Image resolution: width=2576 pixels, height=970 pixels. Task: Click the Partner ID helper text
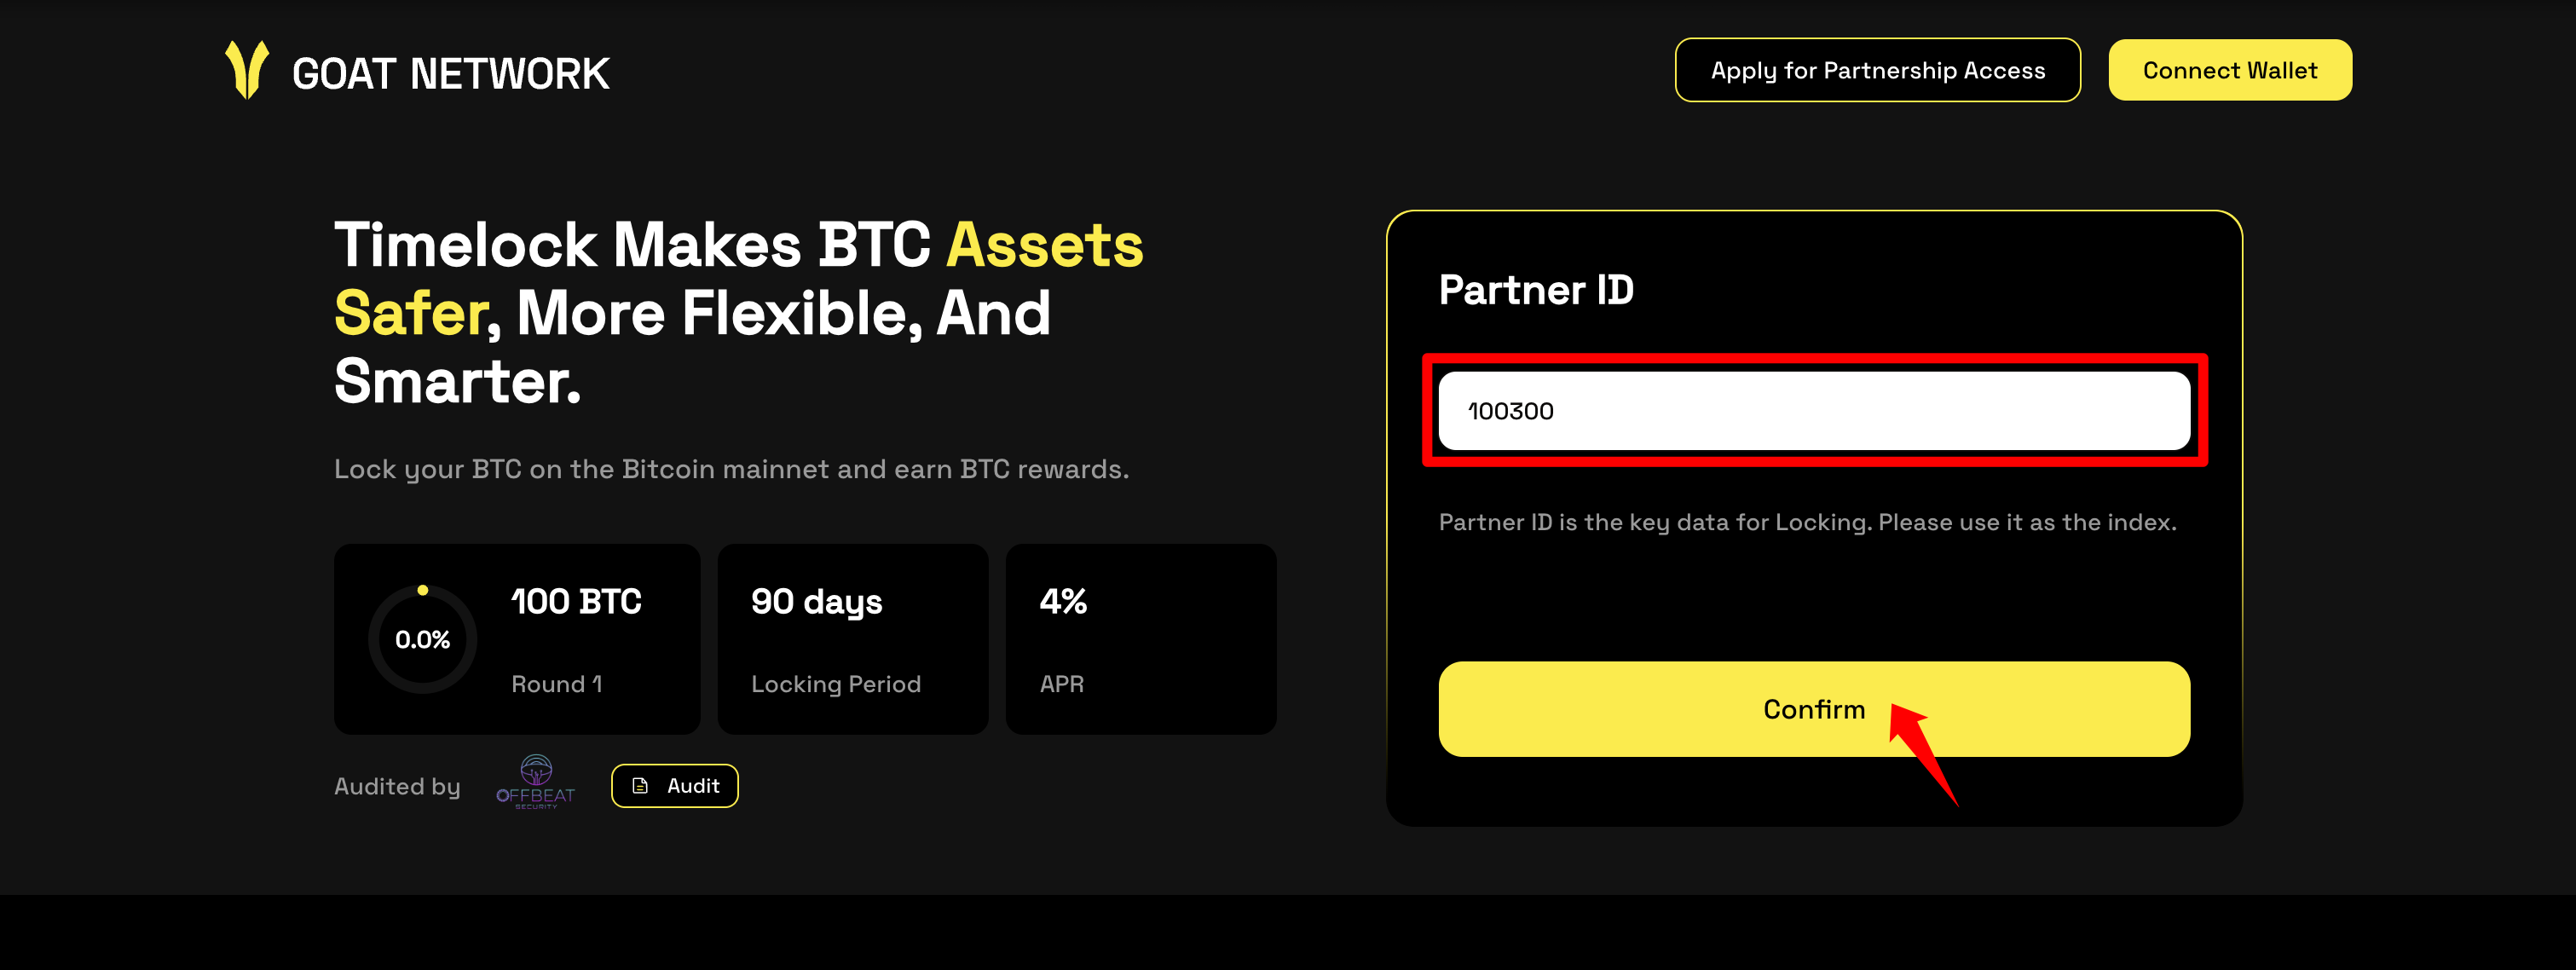click(1807, 522)
